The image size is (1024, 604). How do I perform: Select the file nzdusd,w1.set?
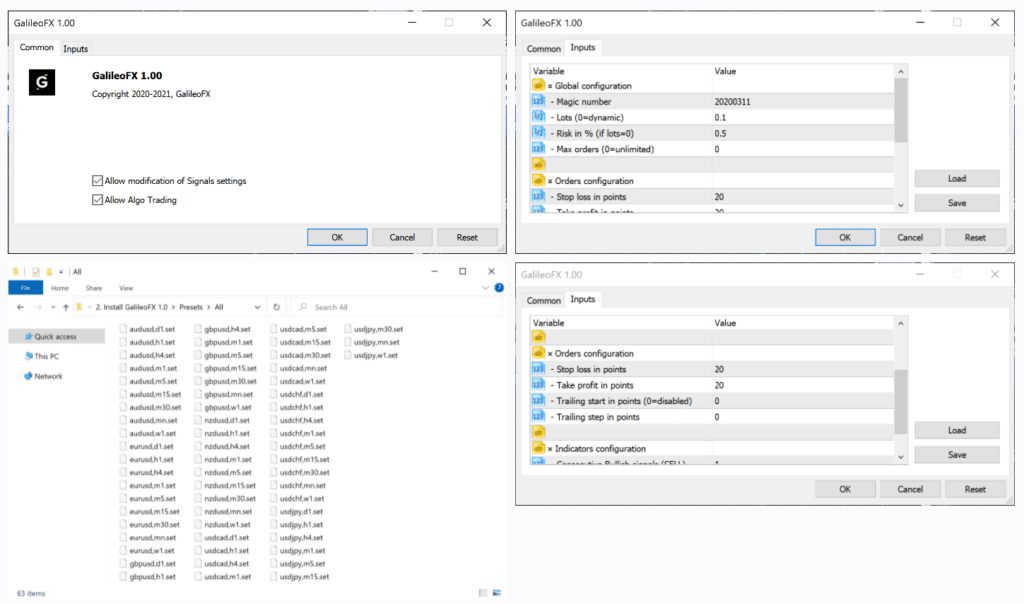tap(223, 524)
